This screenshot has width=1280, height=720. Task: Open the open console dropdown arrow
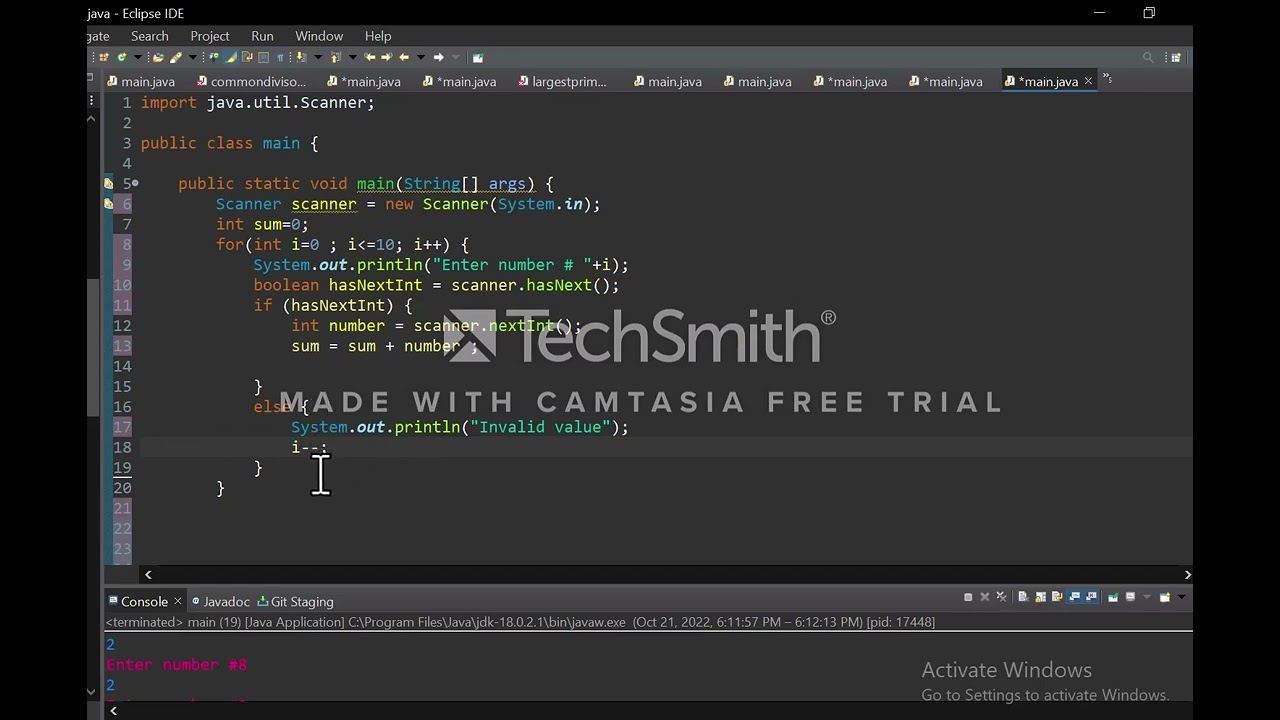tap(1182, 597)
